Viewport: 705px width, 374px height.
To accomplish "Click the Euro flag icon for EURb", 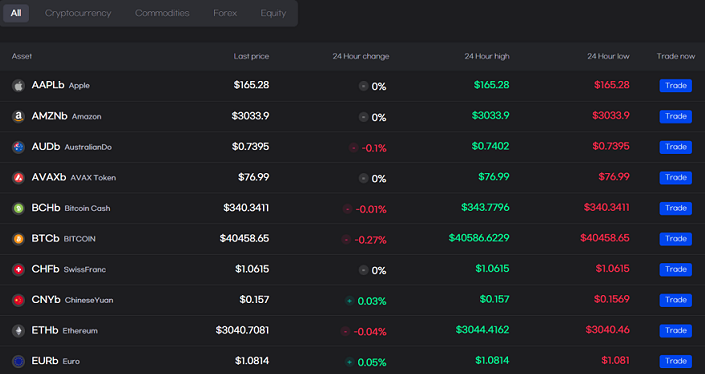I will click(x=18, y=361).
